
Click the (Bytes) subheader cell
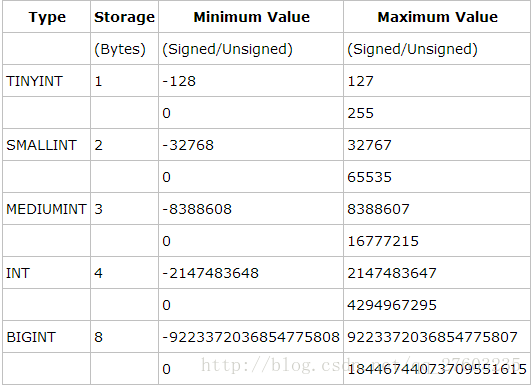click(125, 49)
